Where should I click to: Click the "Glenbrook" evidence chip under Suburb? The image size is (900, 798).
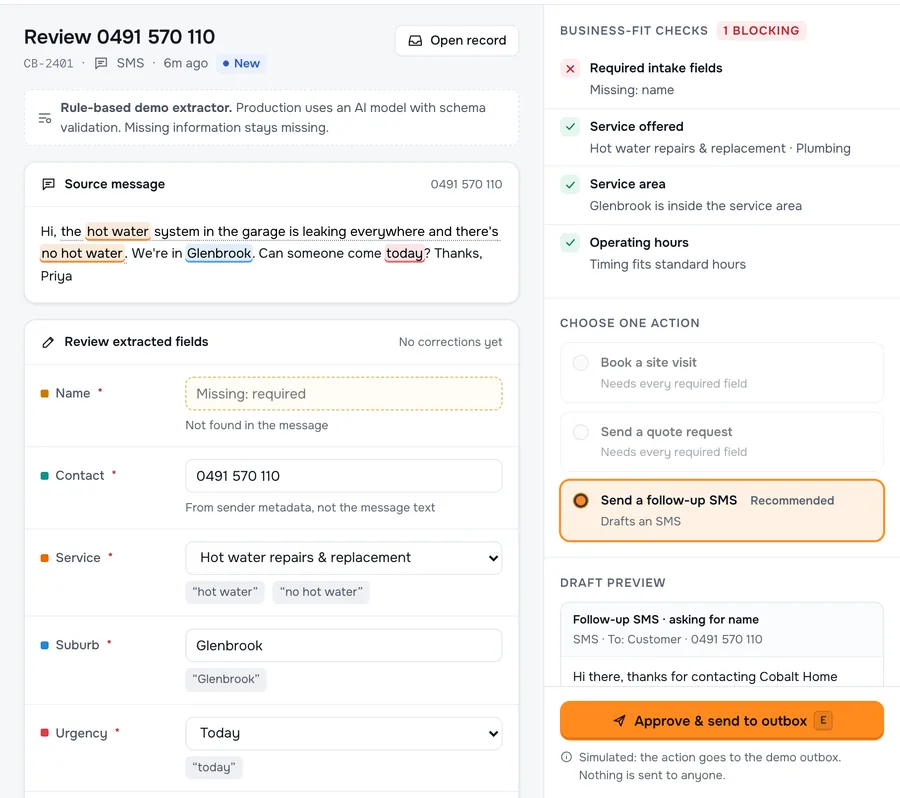226,679
